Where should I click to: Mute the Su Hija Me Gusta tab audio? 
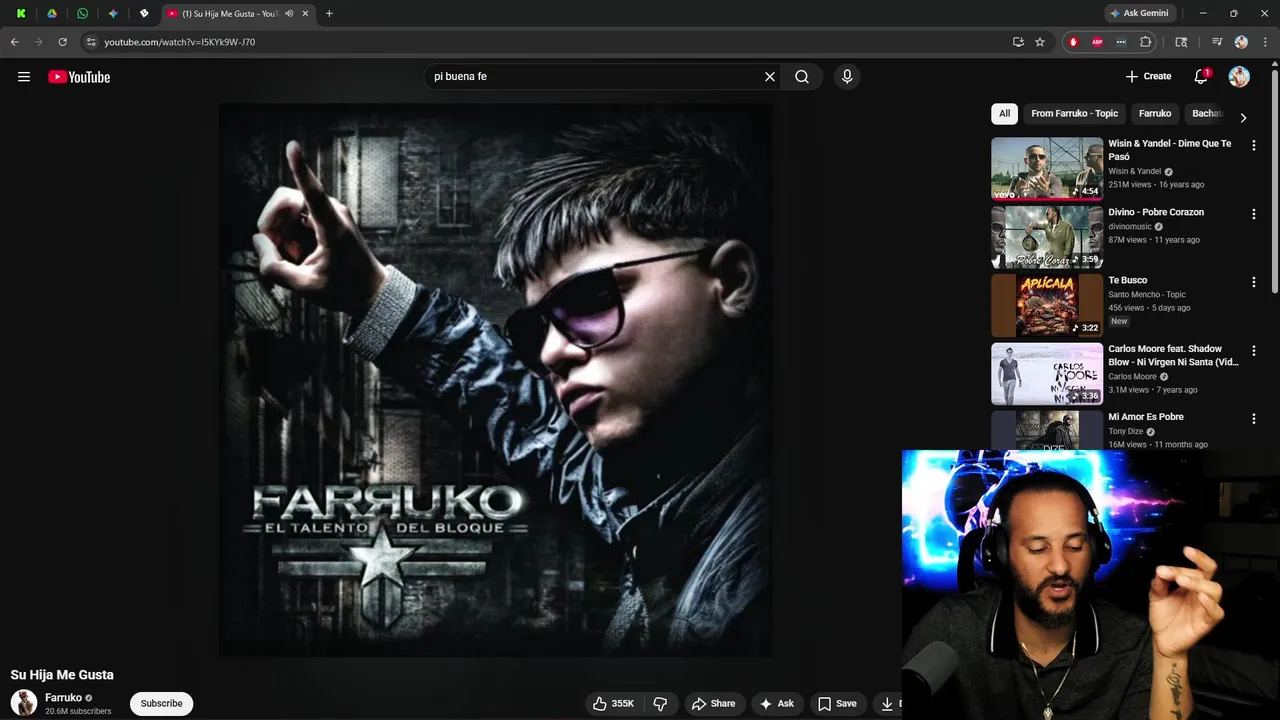[289, 14]
